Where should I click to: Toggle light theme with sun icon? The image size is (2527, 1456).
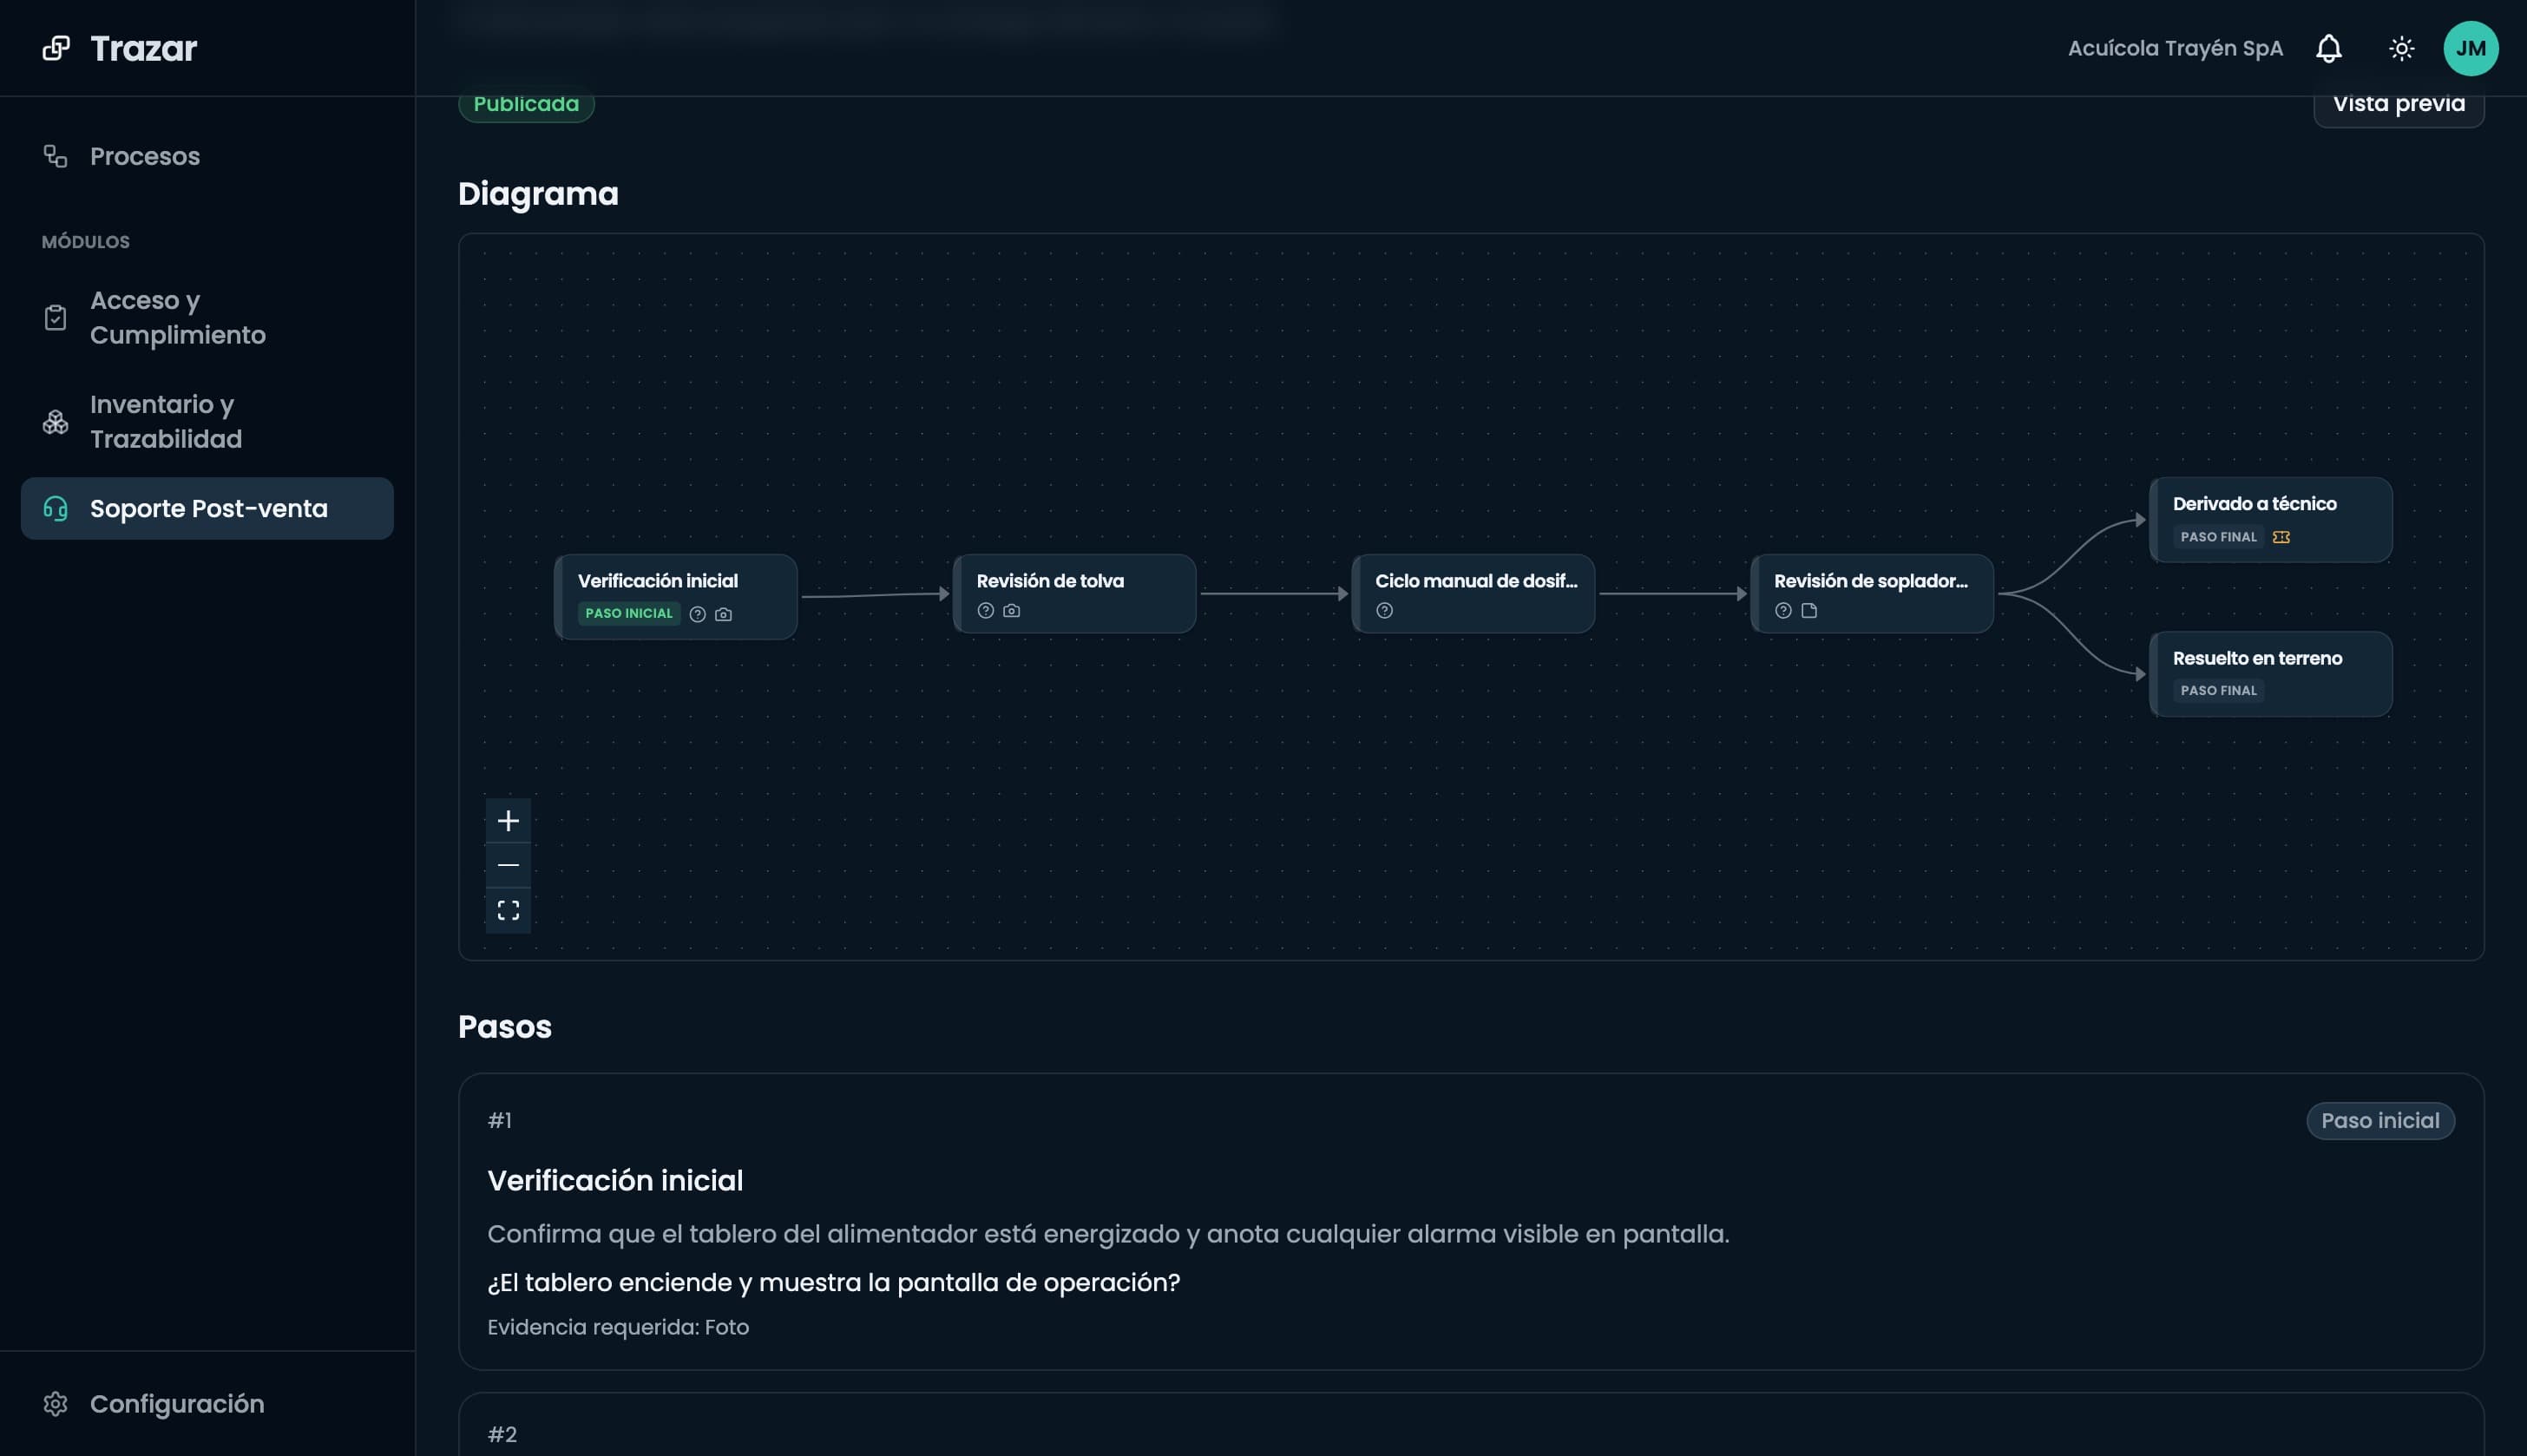pos(2401,48)
